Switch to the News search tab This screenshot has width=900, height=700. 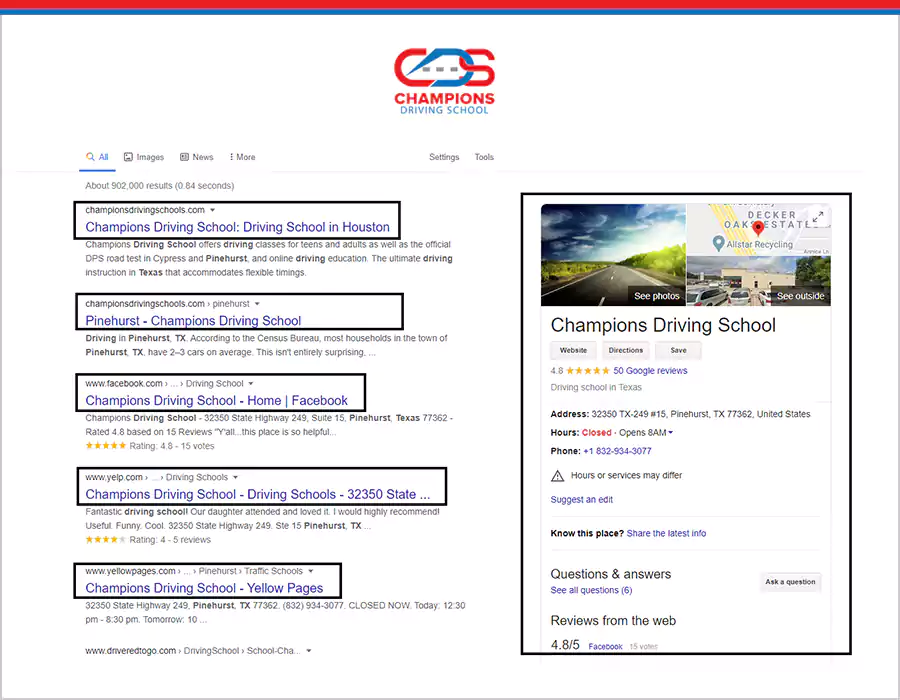click(196, 157)
